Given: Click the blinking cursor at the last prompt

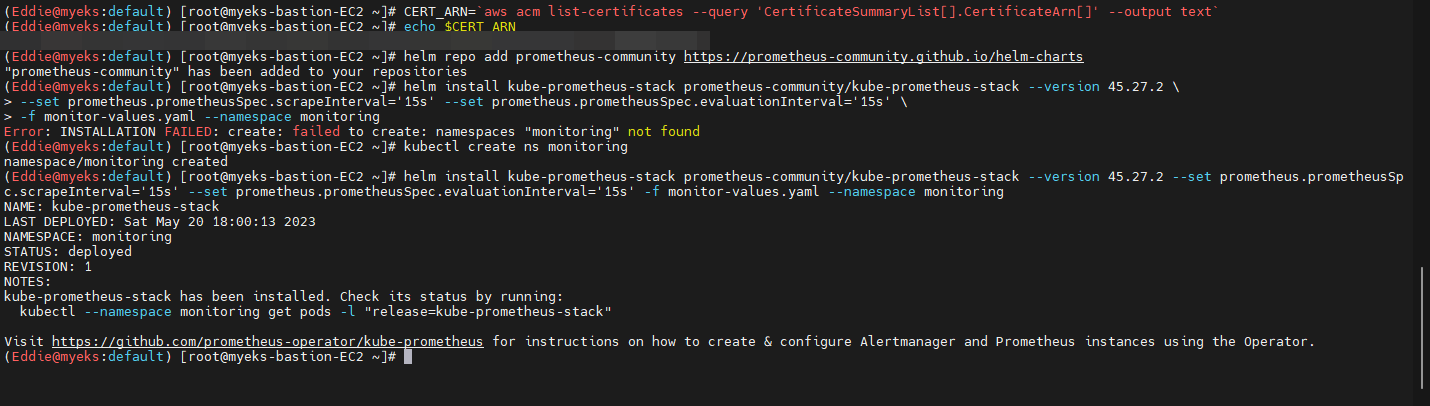Looking at the screenshot, I should click(408, 357).
